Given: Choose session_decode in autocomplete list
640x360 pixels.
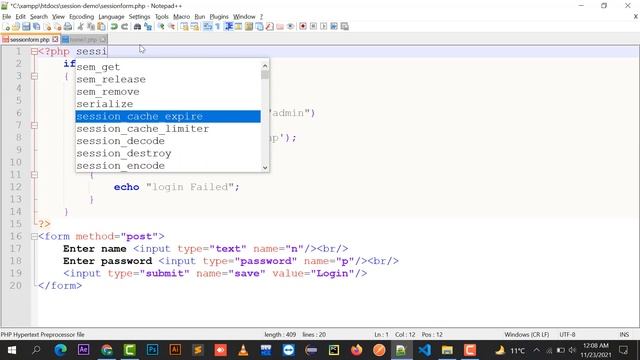Looking at the screenshot, I should pyautogui.click(x=168, y=141).
